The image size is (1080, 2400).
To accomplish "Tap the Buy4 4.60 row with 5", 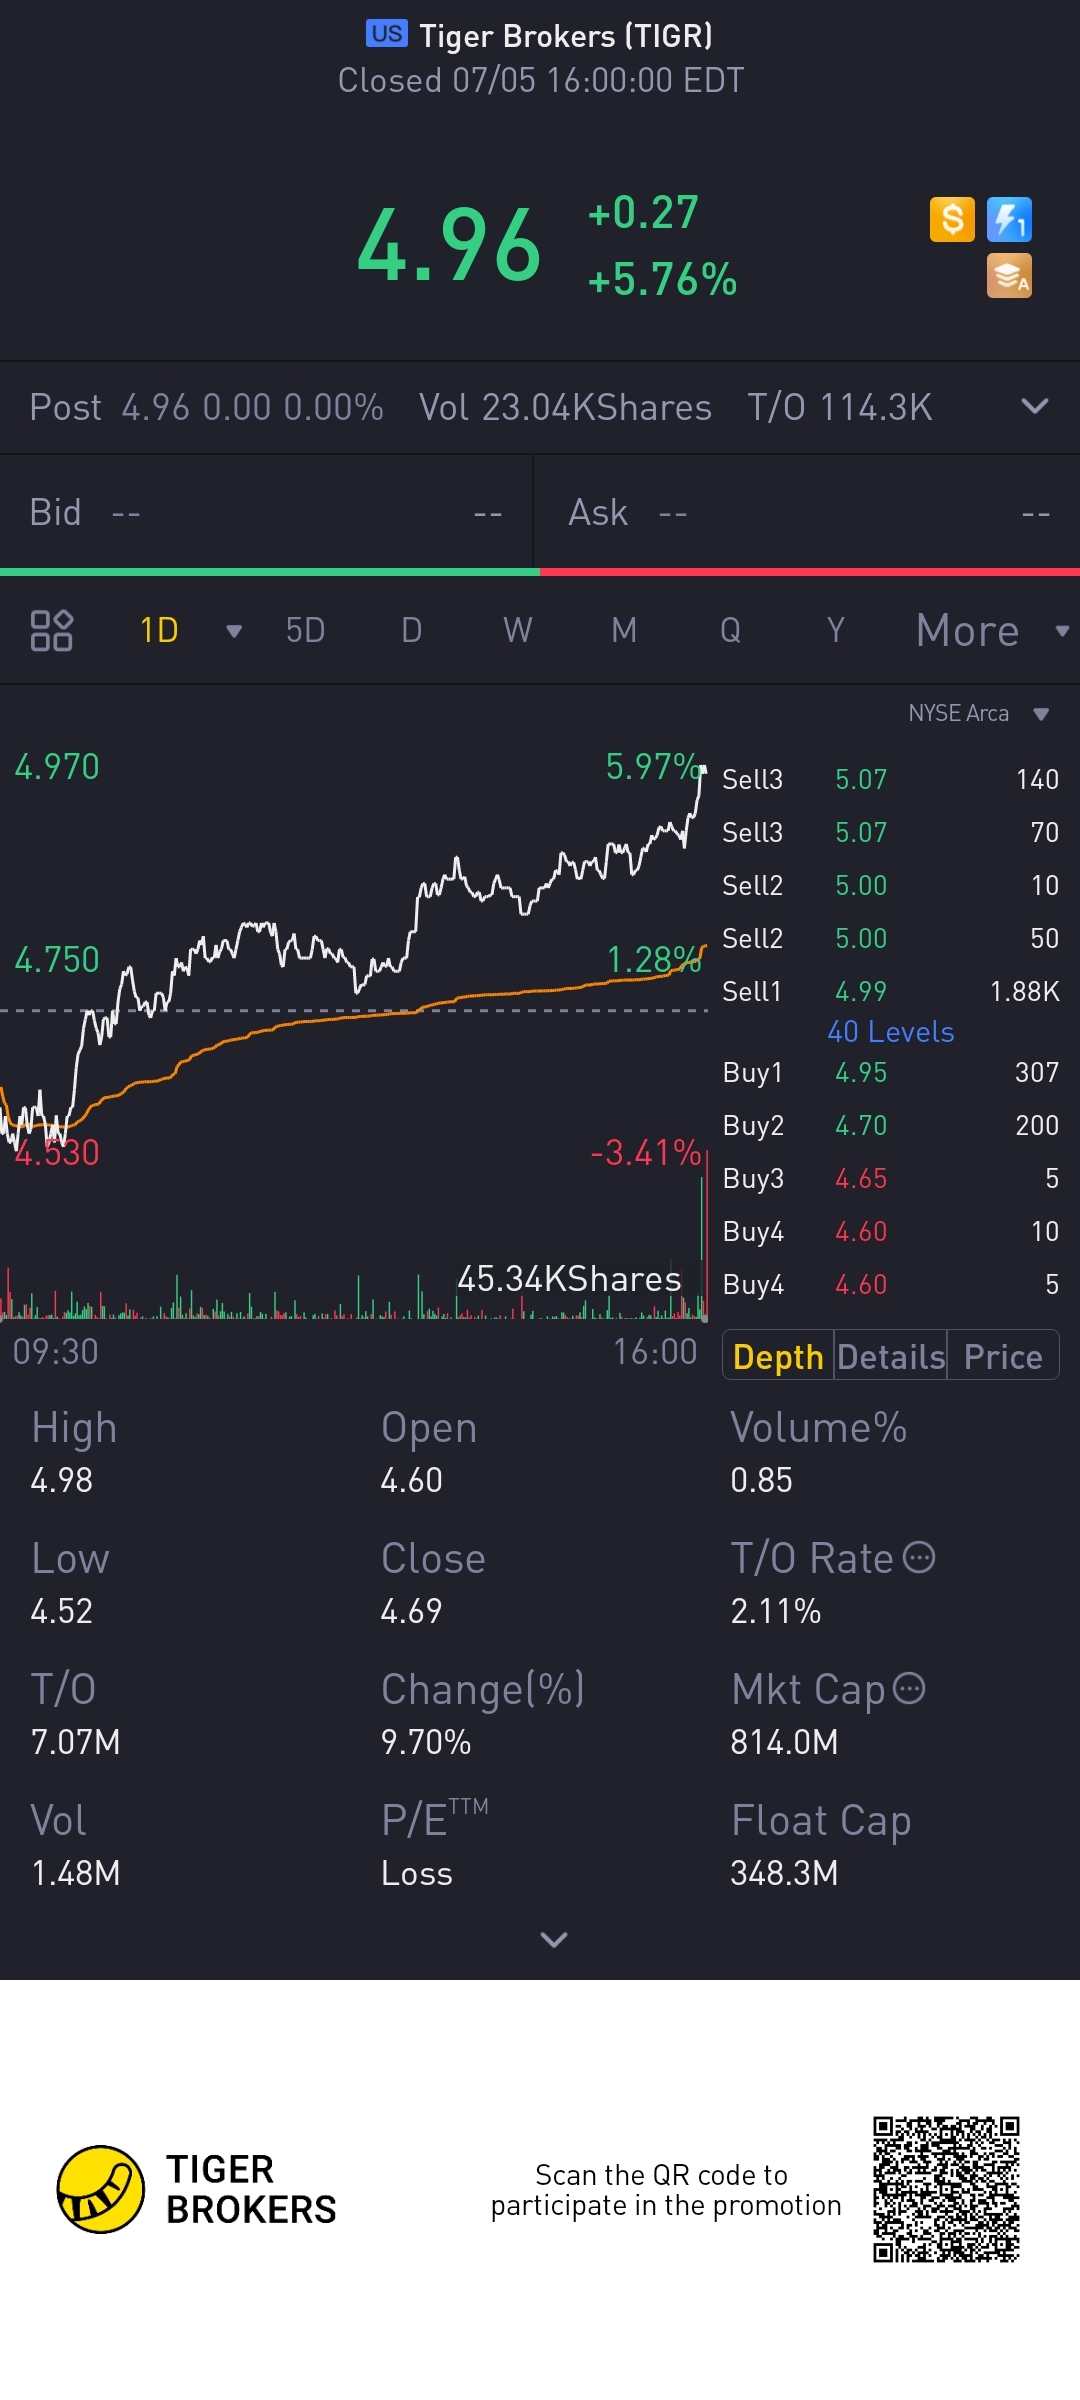I will tap(891, 1284).
